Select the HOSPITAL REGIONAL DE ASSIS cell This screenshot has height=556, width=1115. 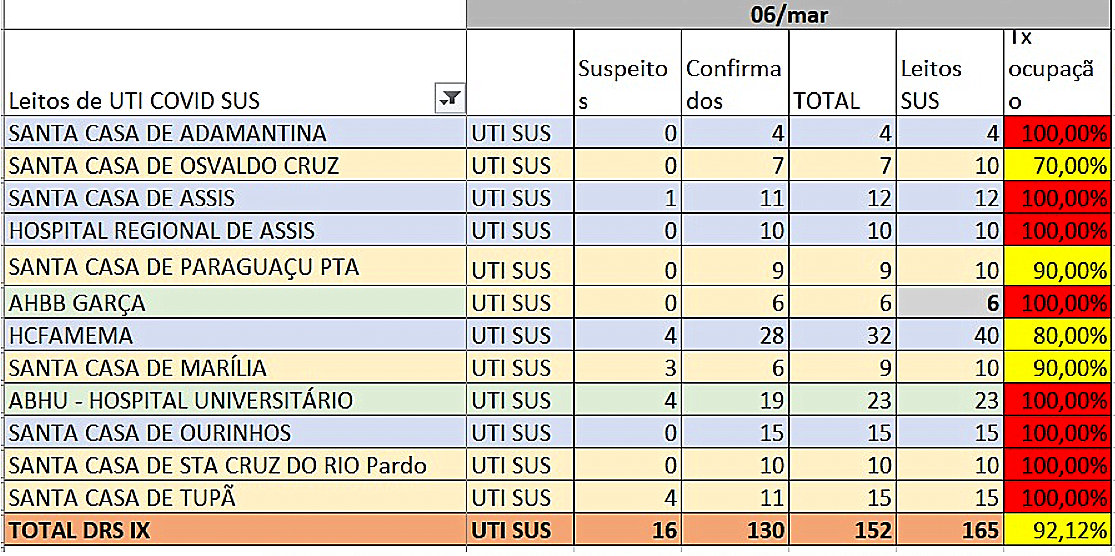click(236, 231)
